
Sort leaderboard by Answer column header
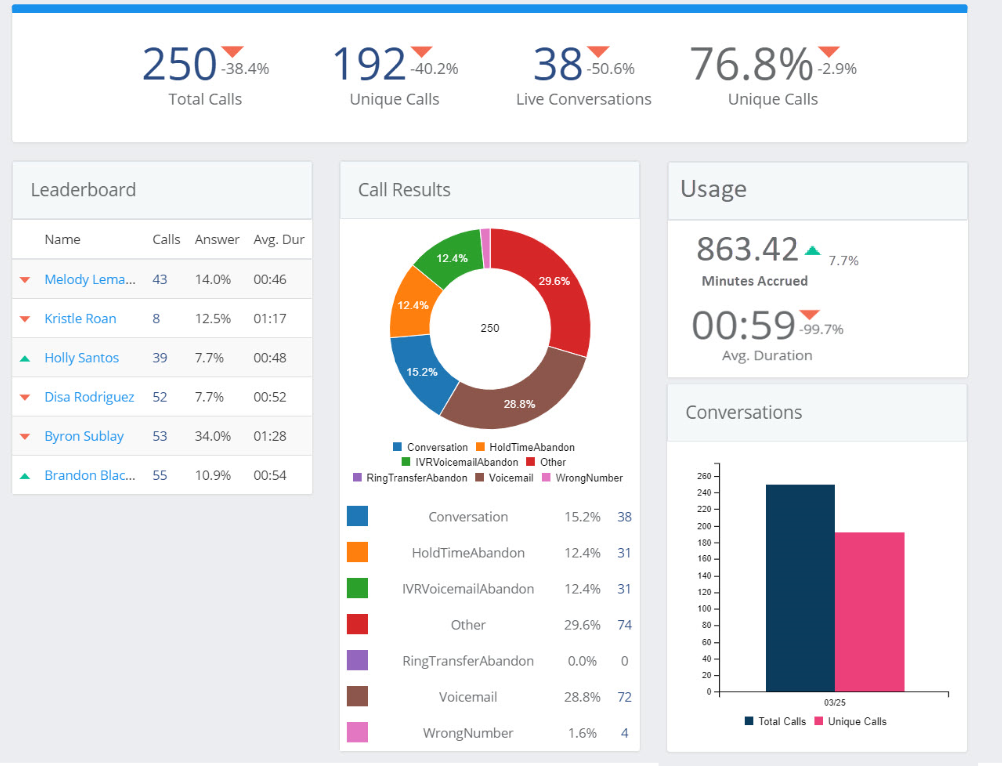217,240
